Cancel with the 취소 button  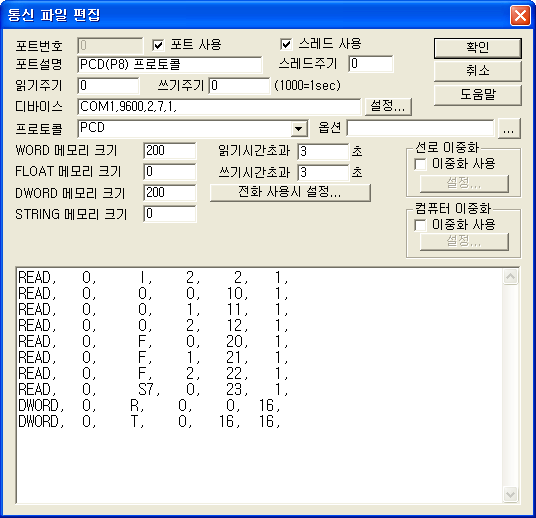pyautogui.click(x=478, y=71)
